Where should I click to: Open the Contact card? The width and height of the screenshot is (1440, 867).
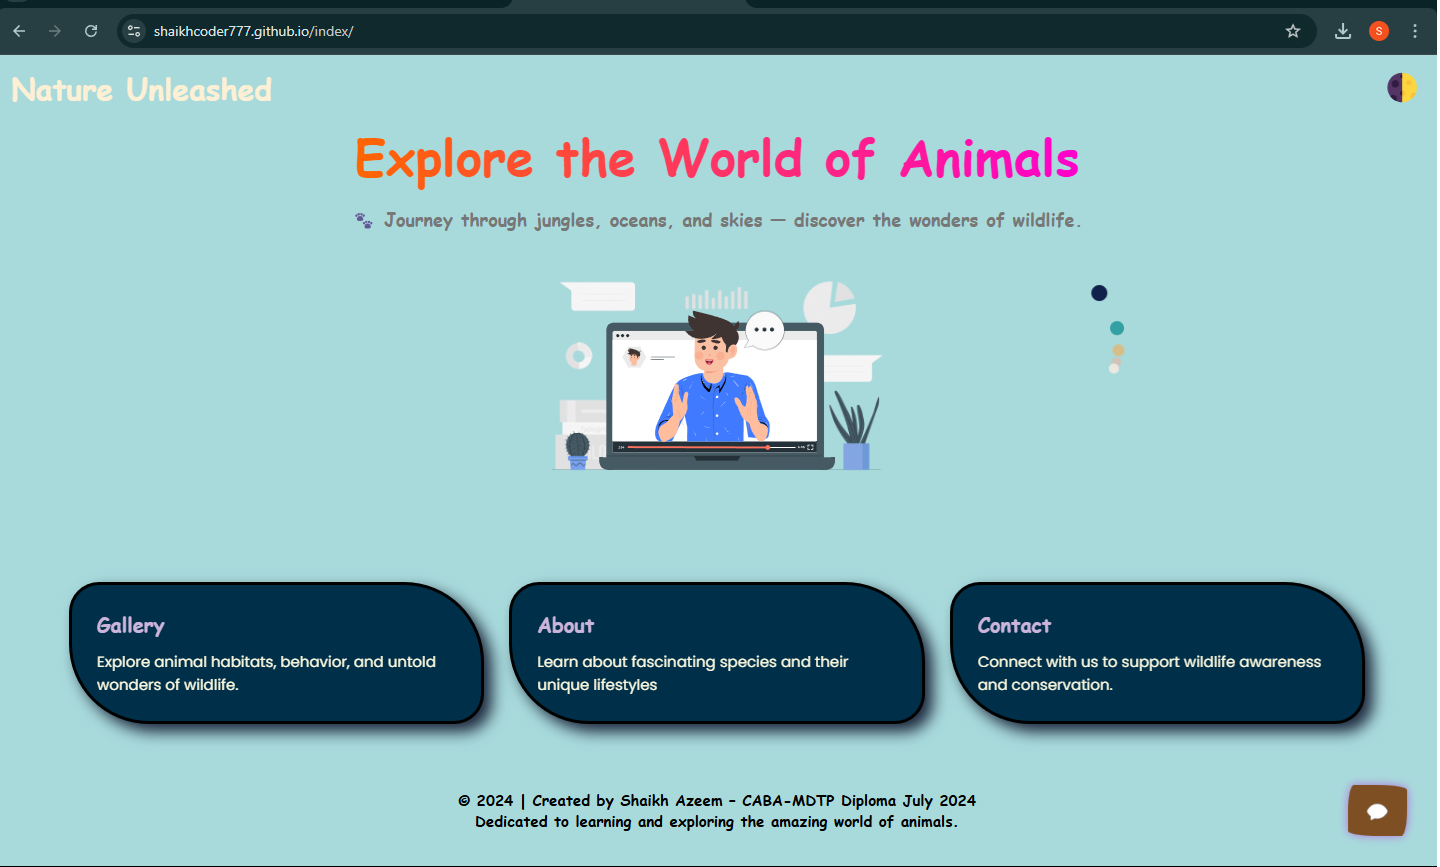(x=1155, y=655)
